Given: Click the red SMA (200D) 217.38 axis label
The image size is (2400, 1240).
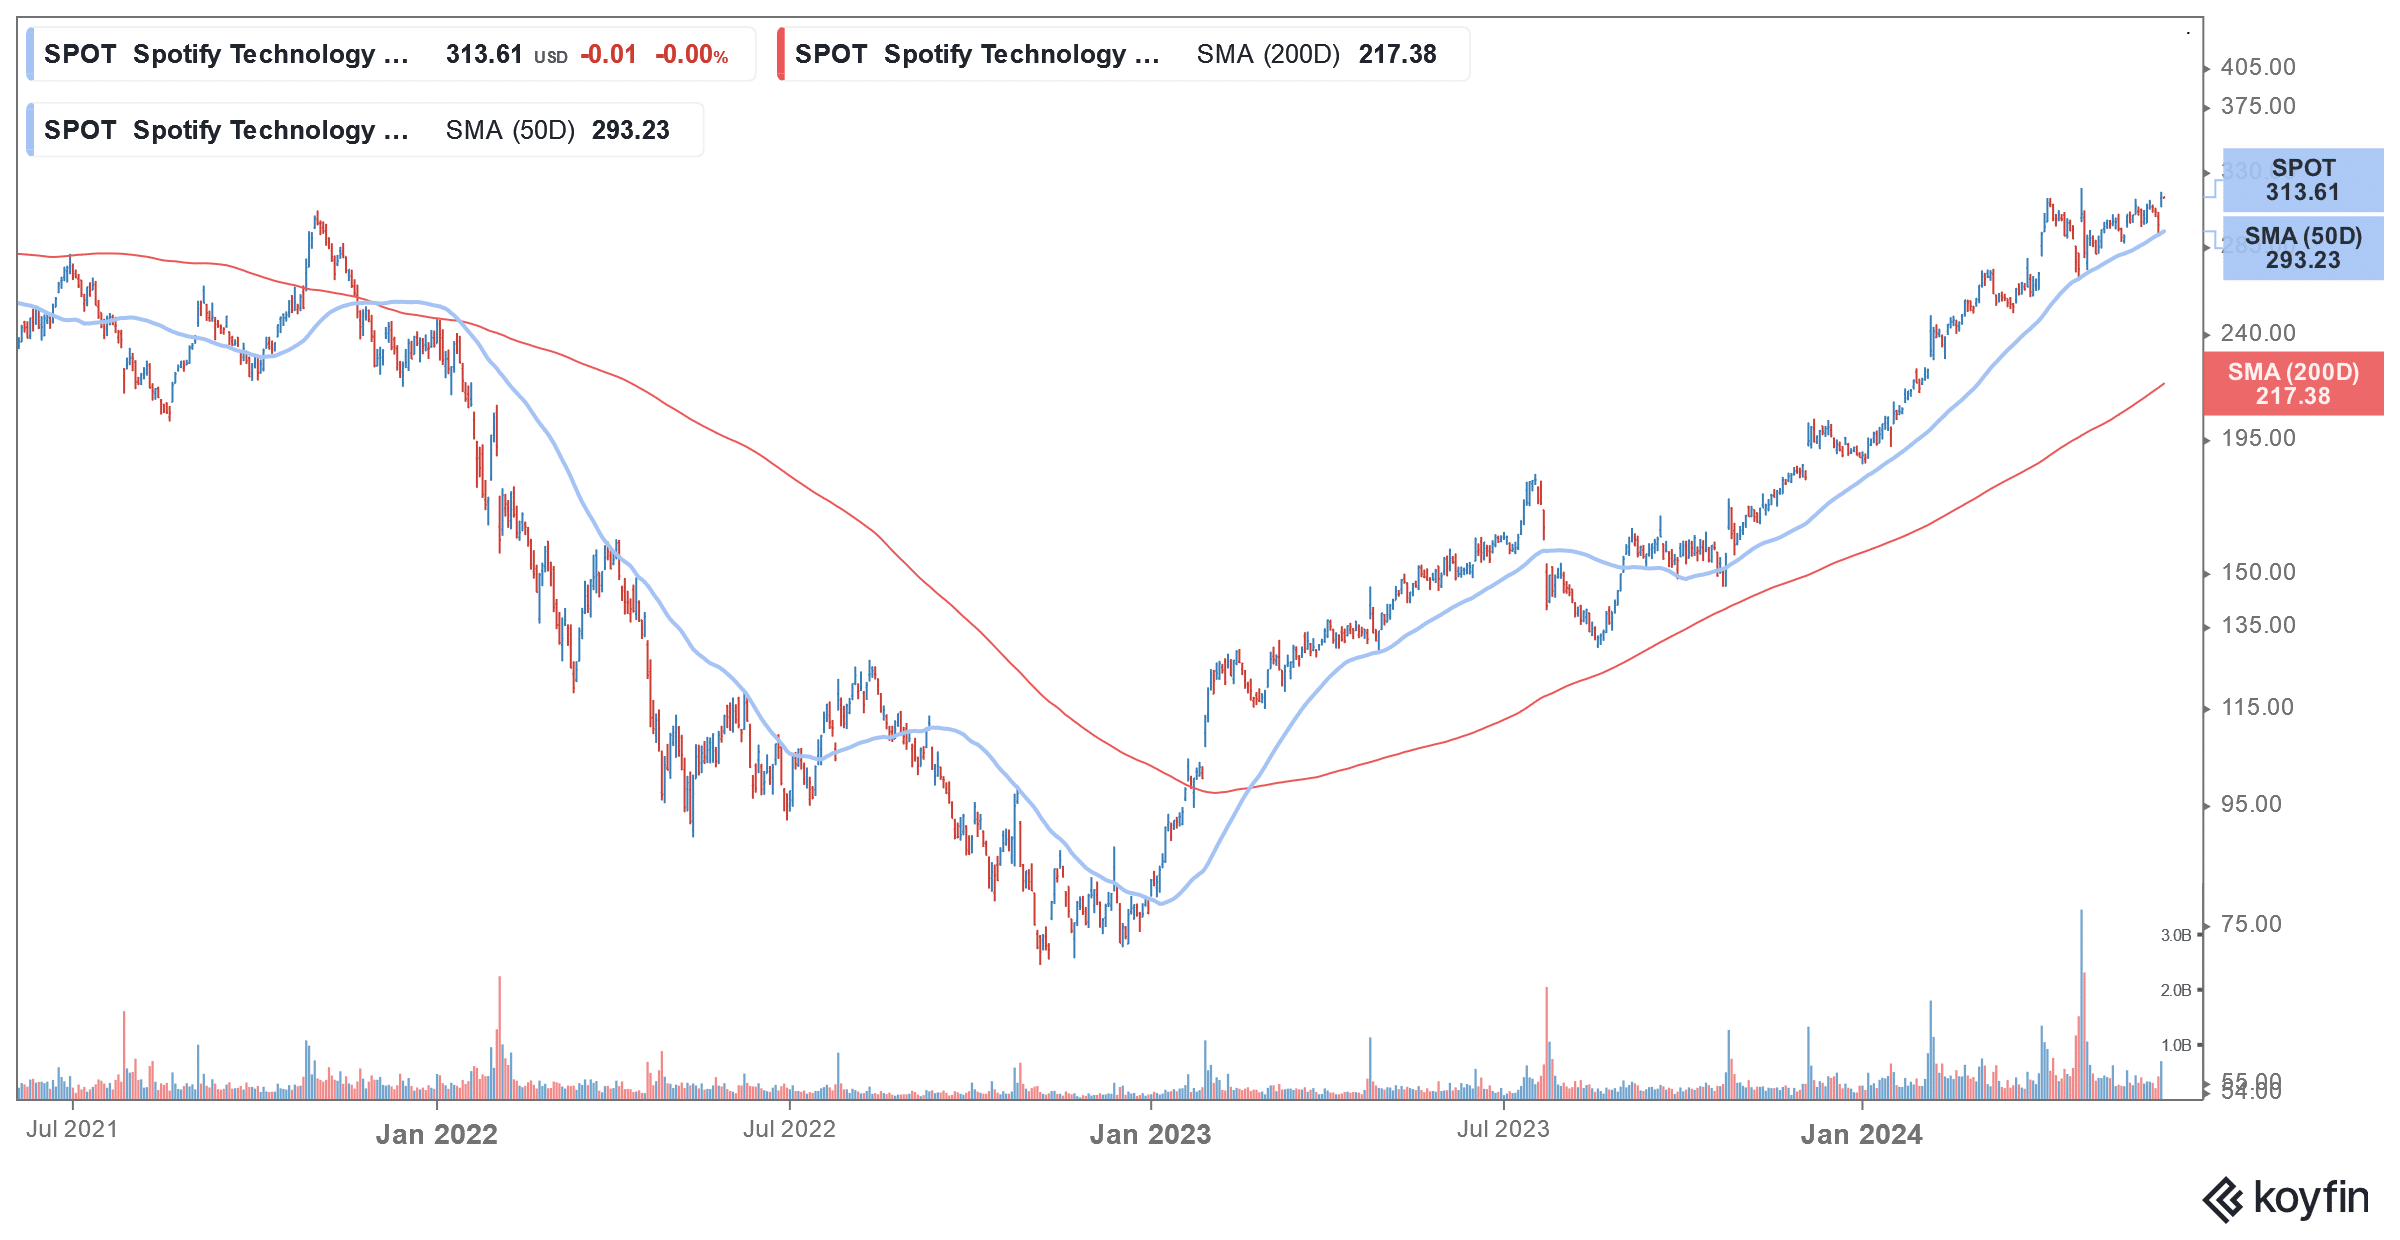Looking at the screenshot, I should 2293,384.
